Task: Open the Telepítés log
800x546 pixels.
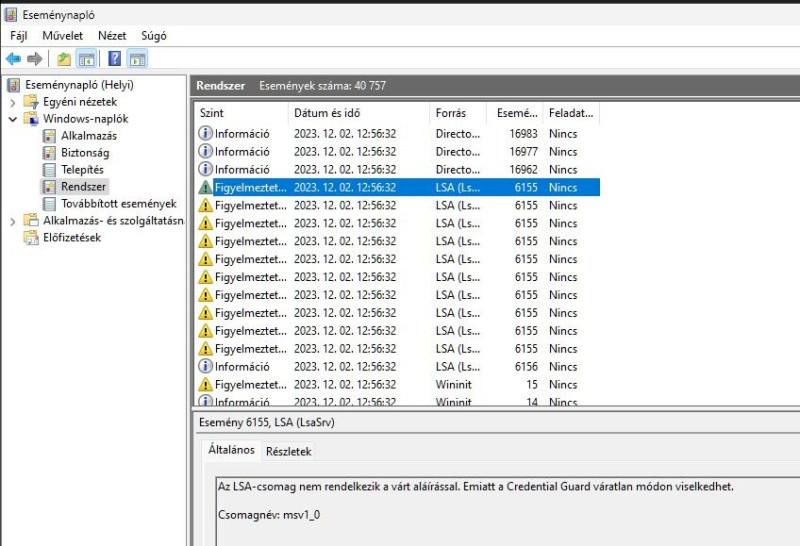Action: coord(82,169)
